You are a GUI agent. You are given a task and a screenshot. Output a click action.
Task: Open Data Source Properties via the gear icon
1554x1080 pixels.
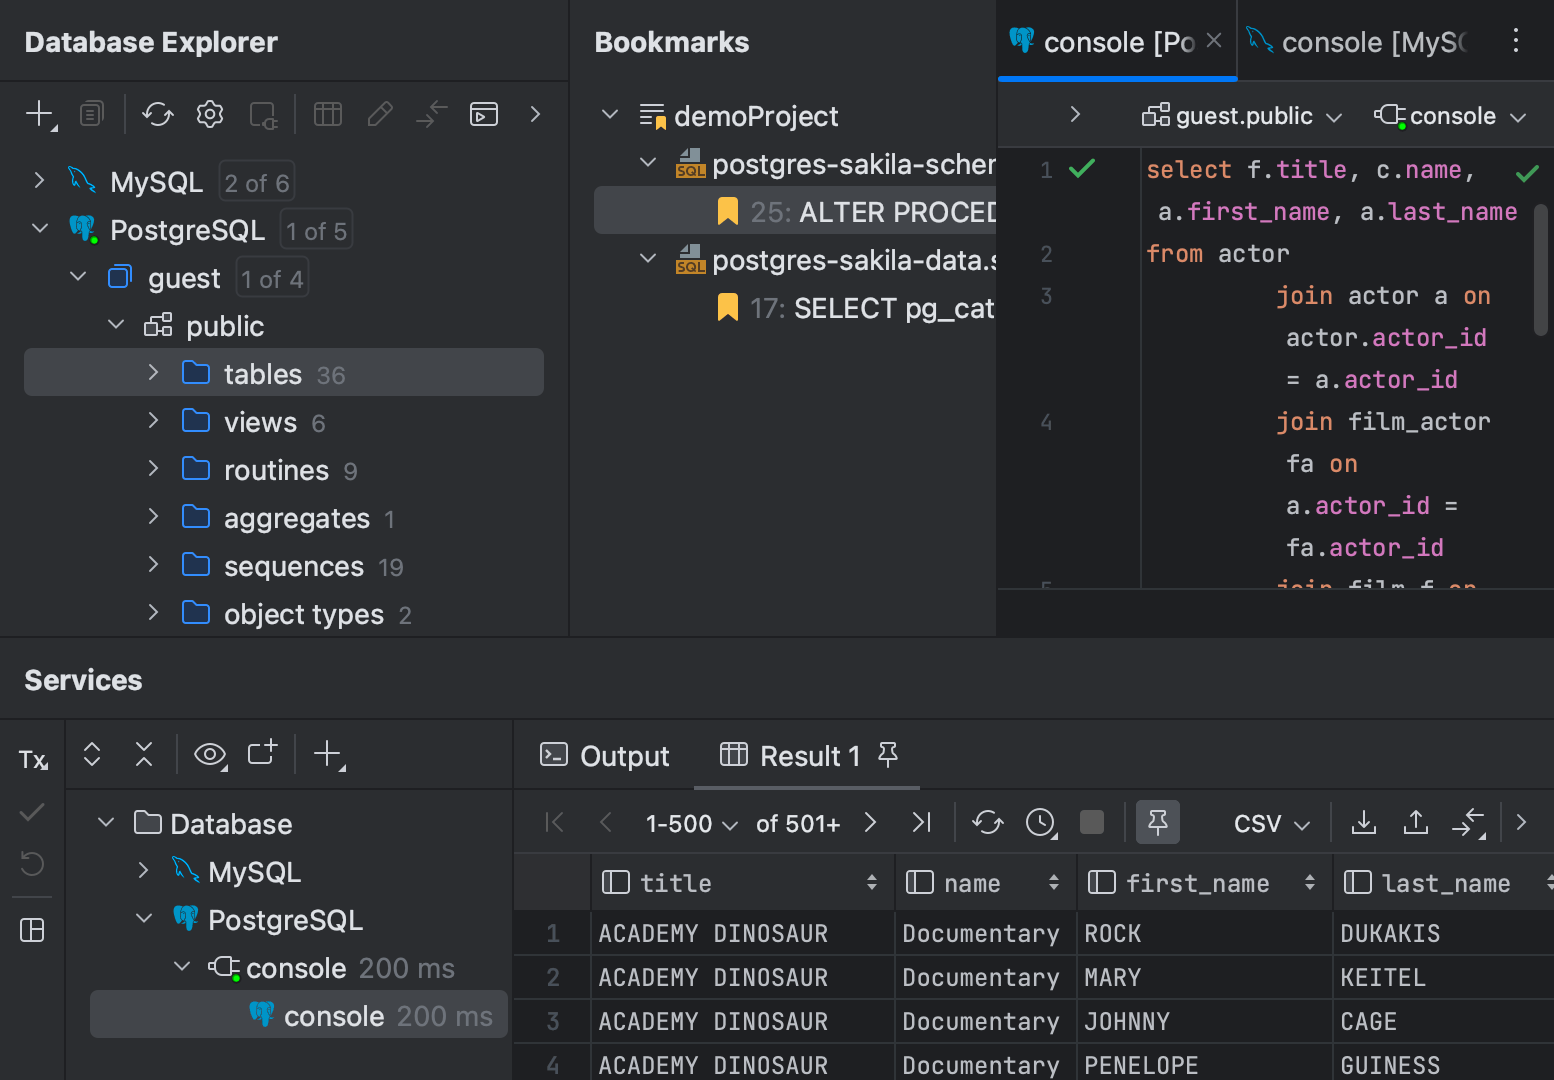209,114
